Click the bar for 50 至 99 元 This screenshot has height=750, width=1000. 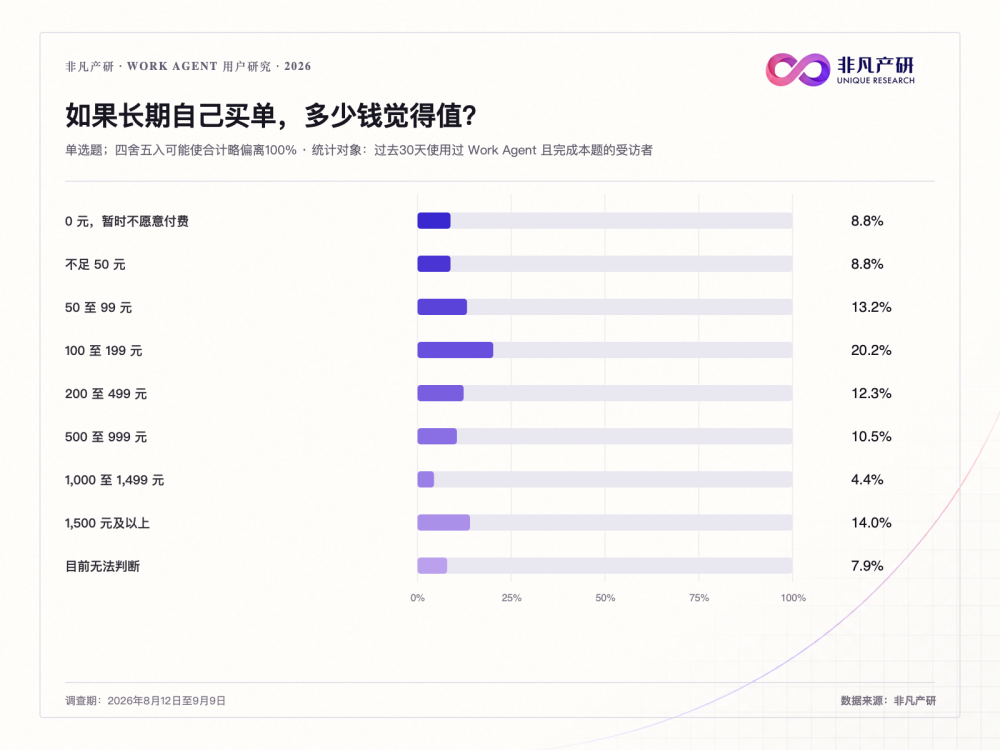tap(442, 307)
